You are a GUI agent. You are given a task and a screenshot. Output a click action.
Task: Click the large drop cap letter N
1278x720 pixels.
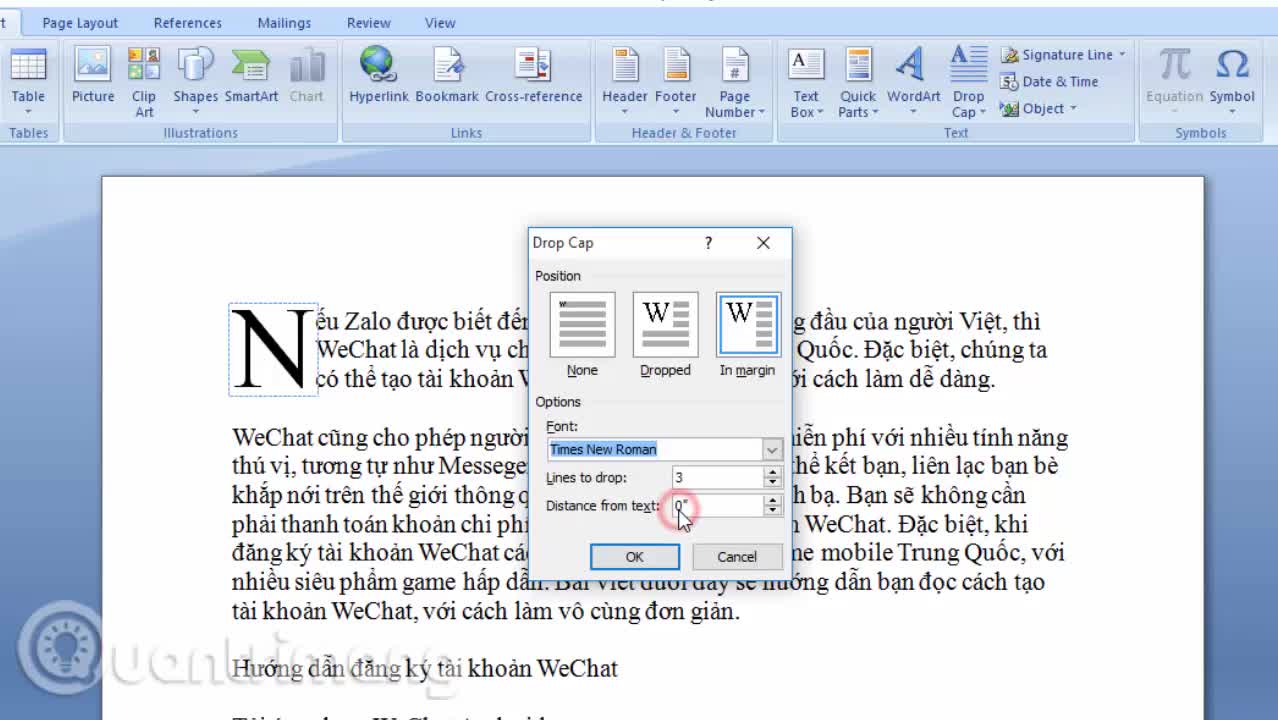coord(272,349)
